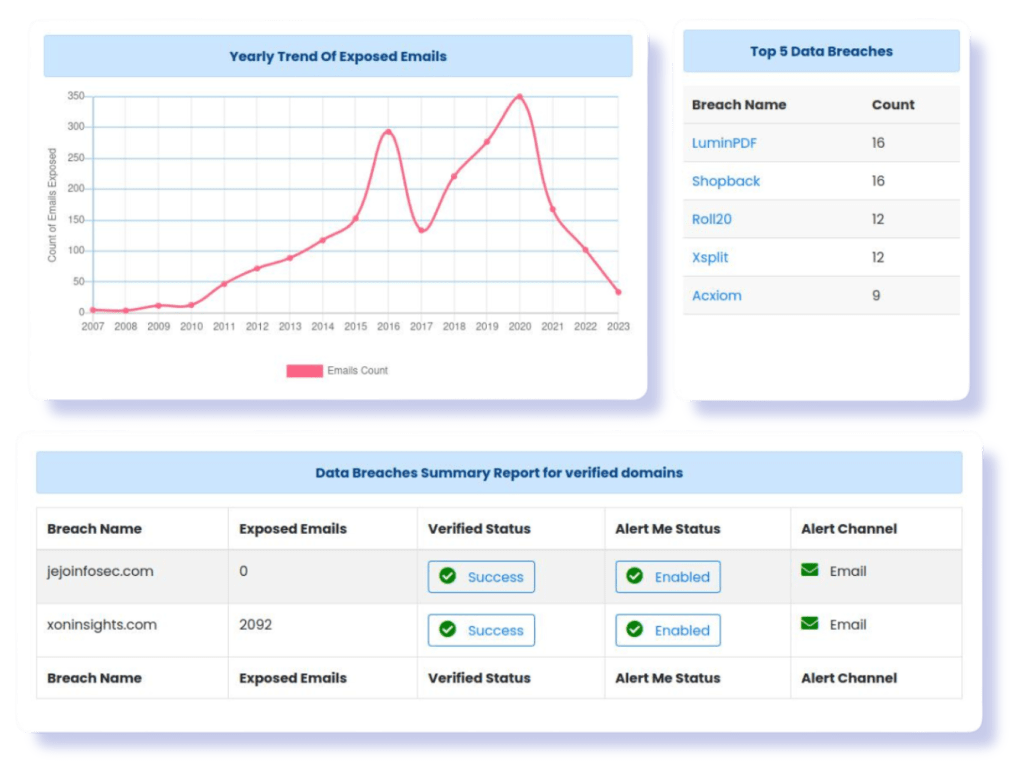This screenshot has width=1024, height=781.
Task: Open the Roll20 breach link
Action: (712, 219)
